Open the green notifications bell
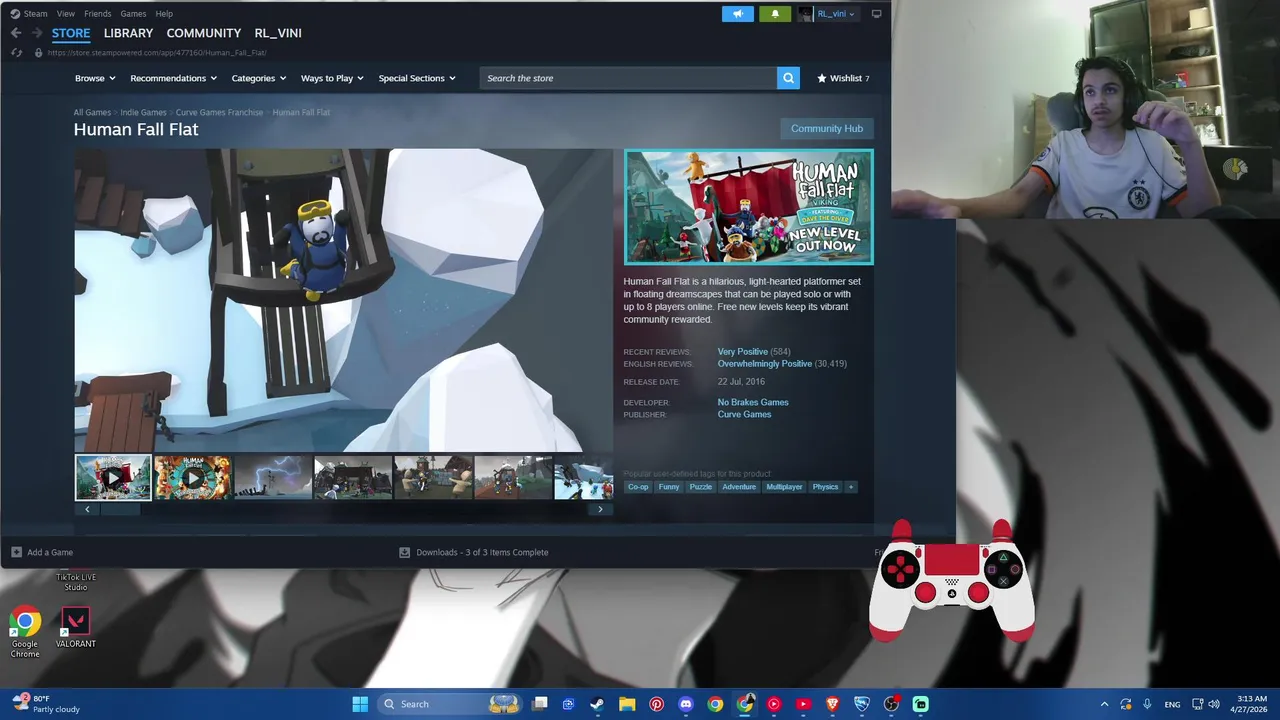 tap(775, 14)
